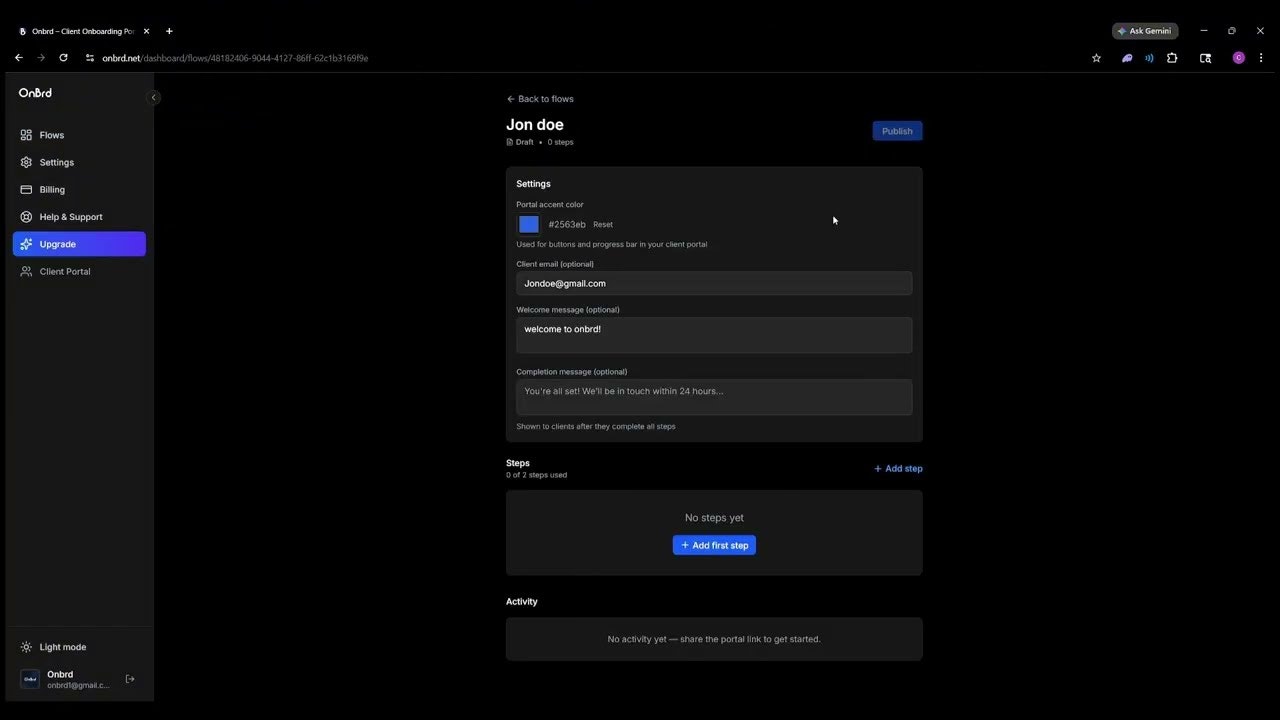1280x720 pixels.
Task: Click the Upgrade sparkle icon
Action: (26, 244)
